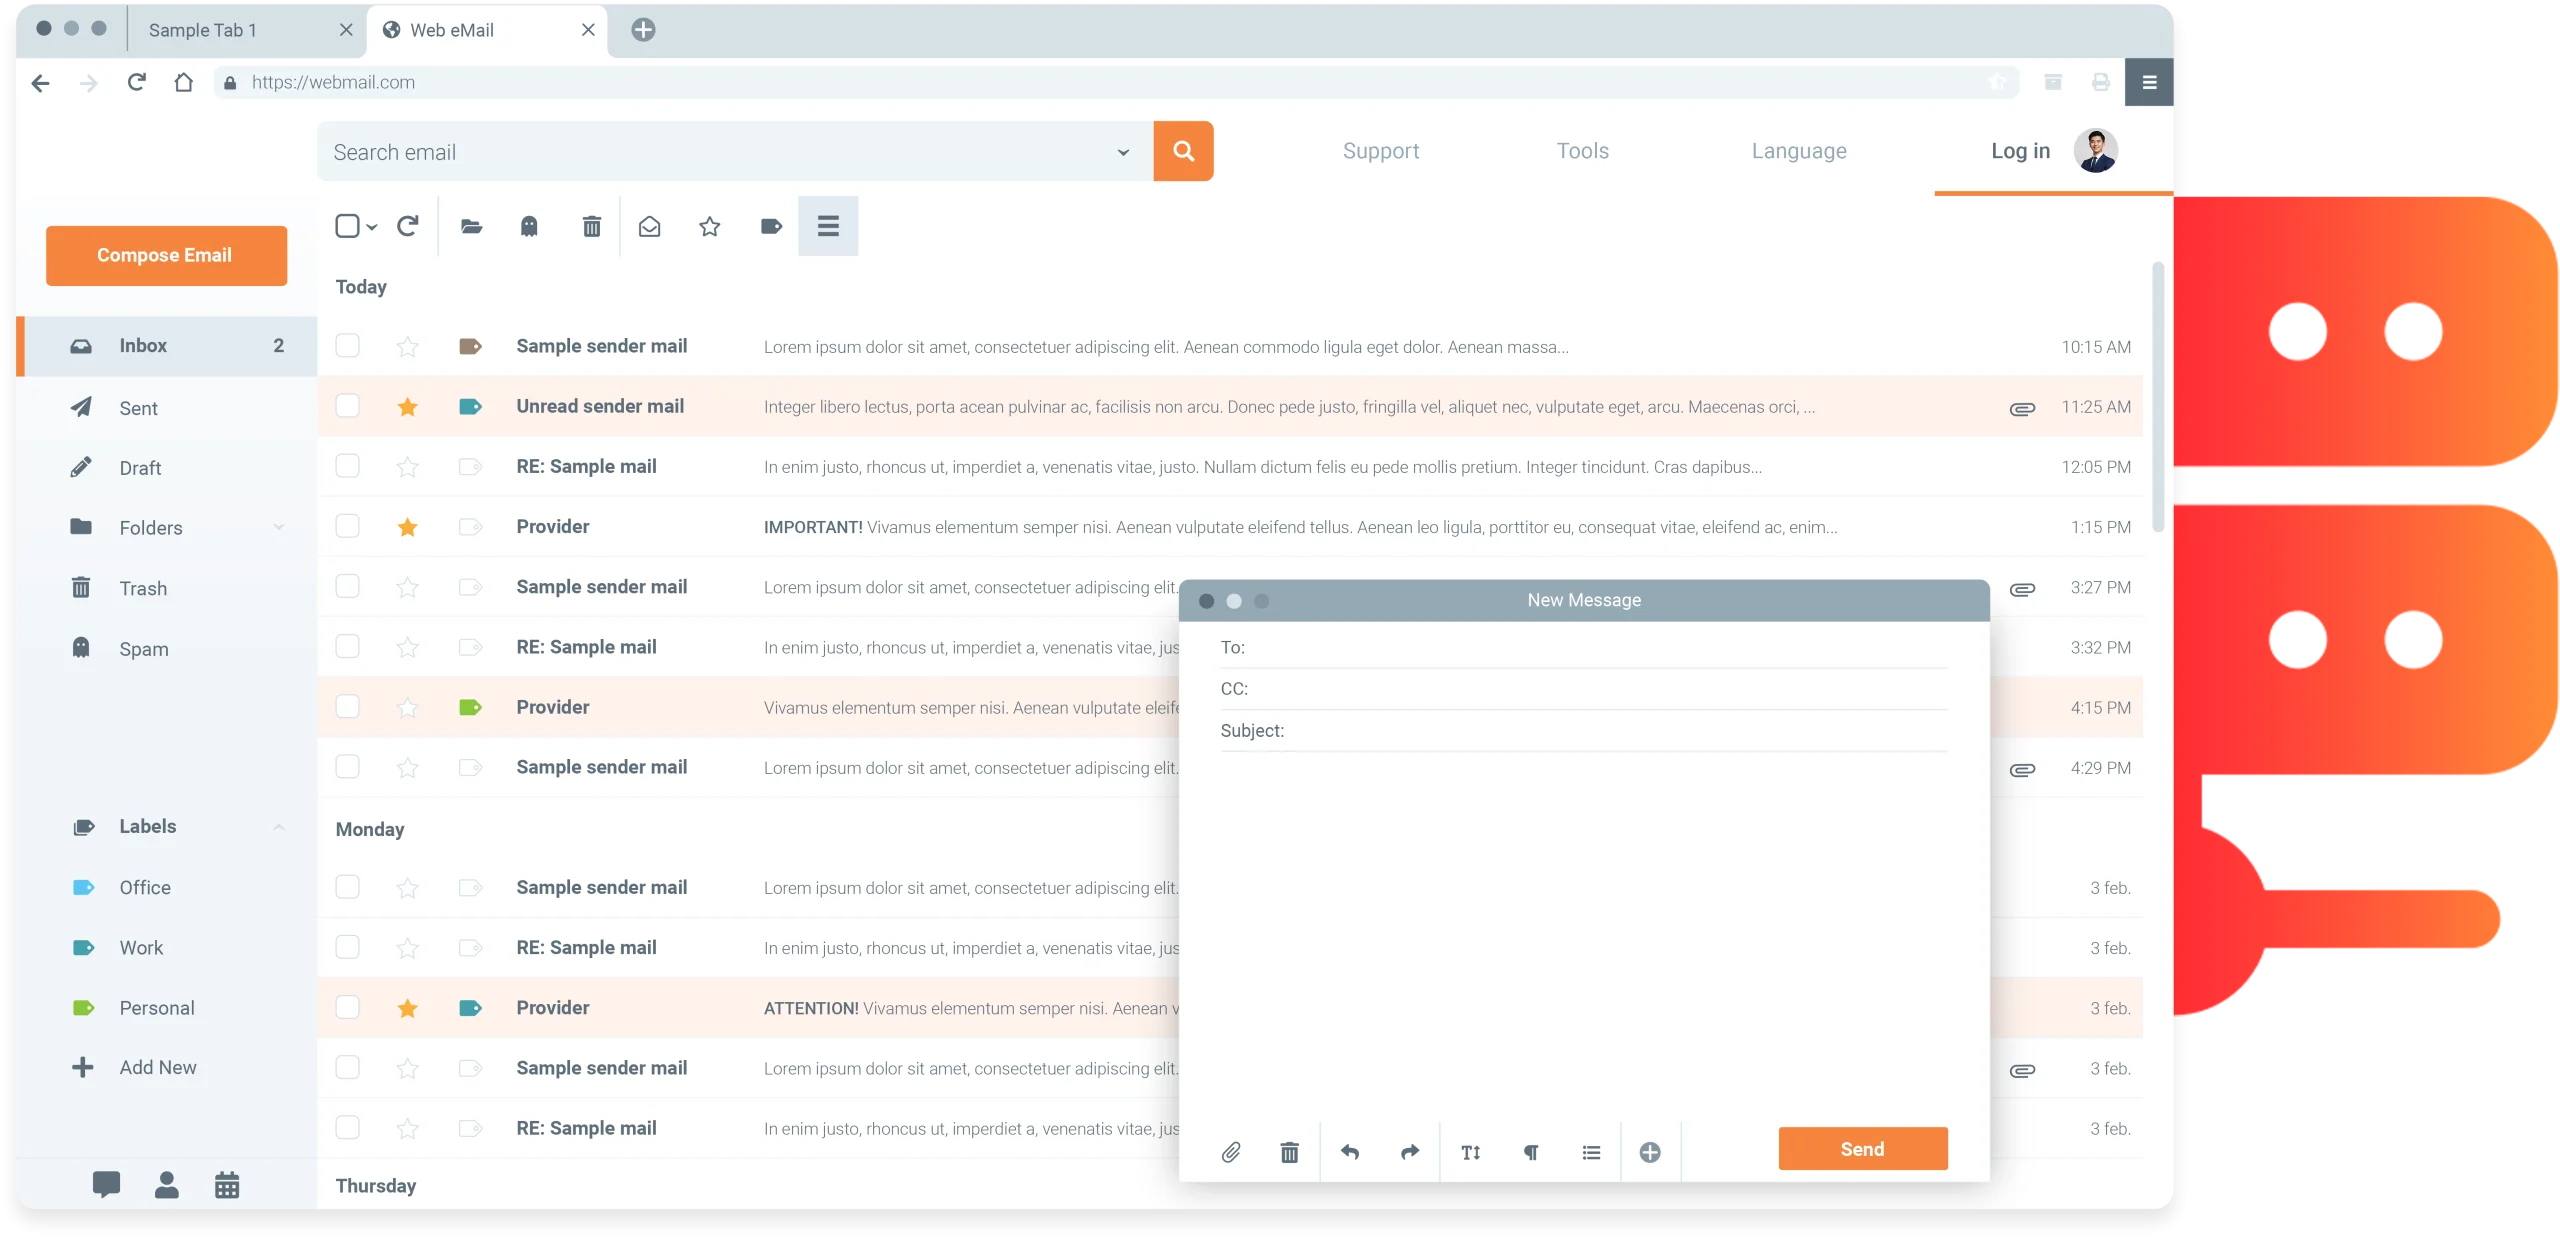Viewport: 2560px width, 1237px height.
Task: Expand the Folders chevron in sidebar
Action: pos(279,527)
